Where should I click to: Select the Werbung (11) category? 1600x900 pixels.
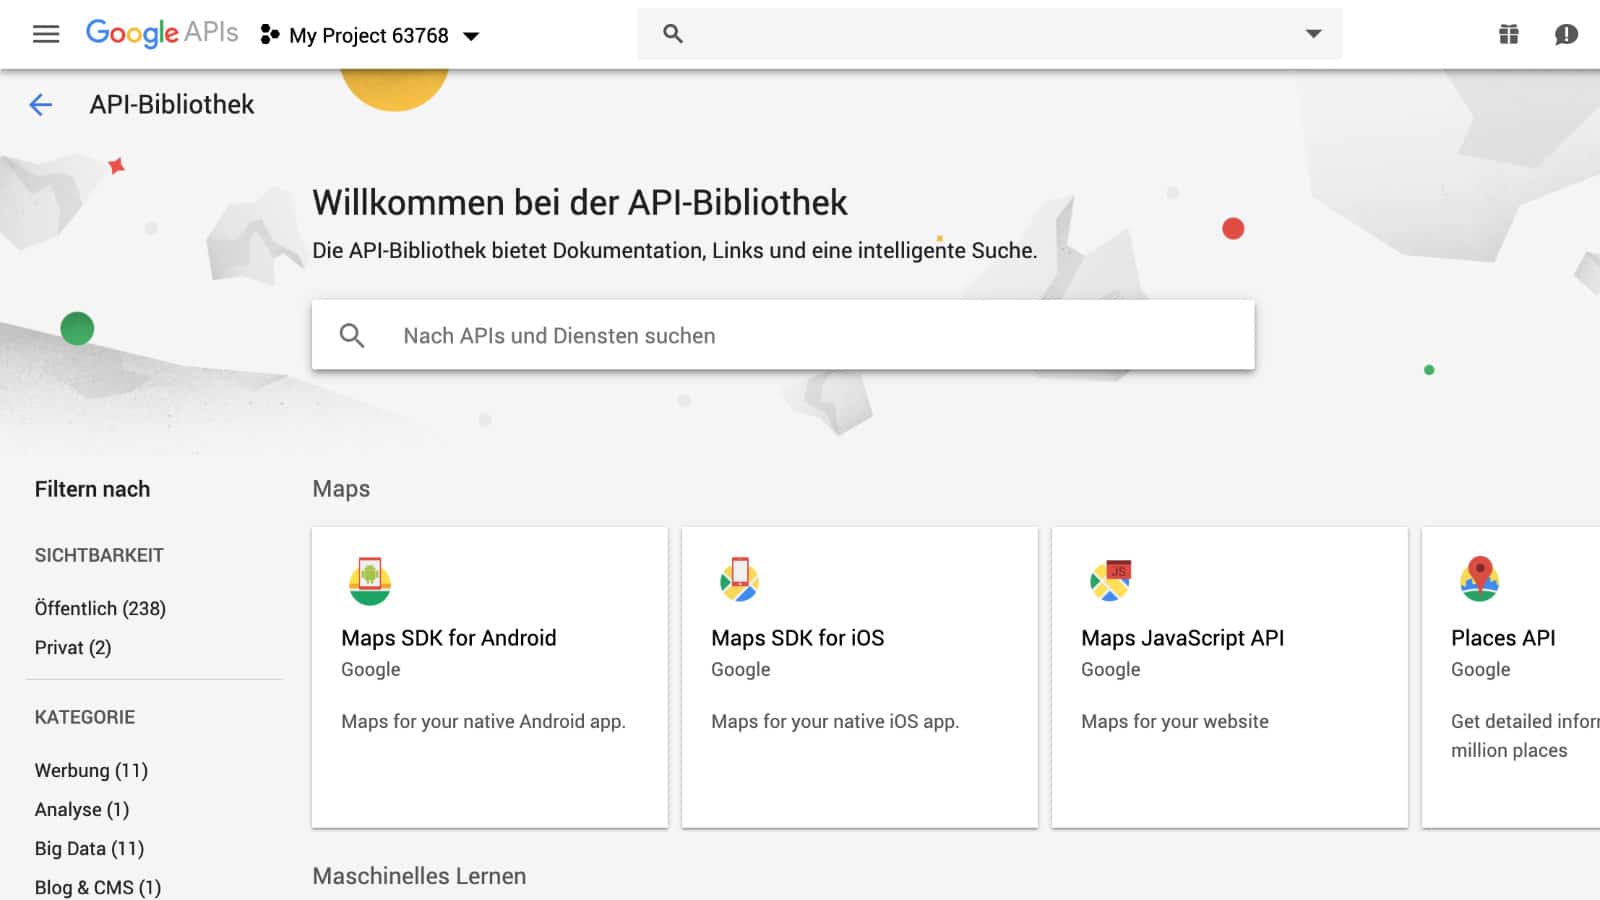(91, 770)
